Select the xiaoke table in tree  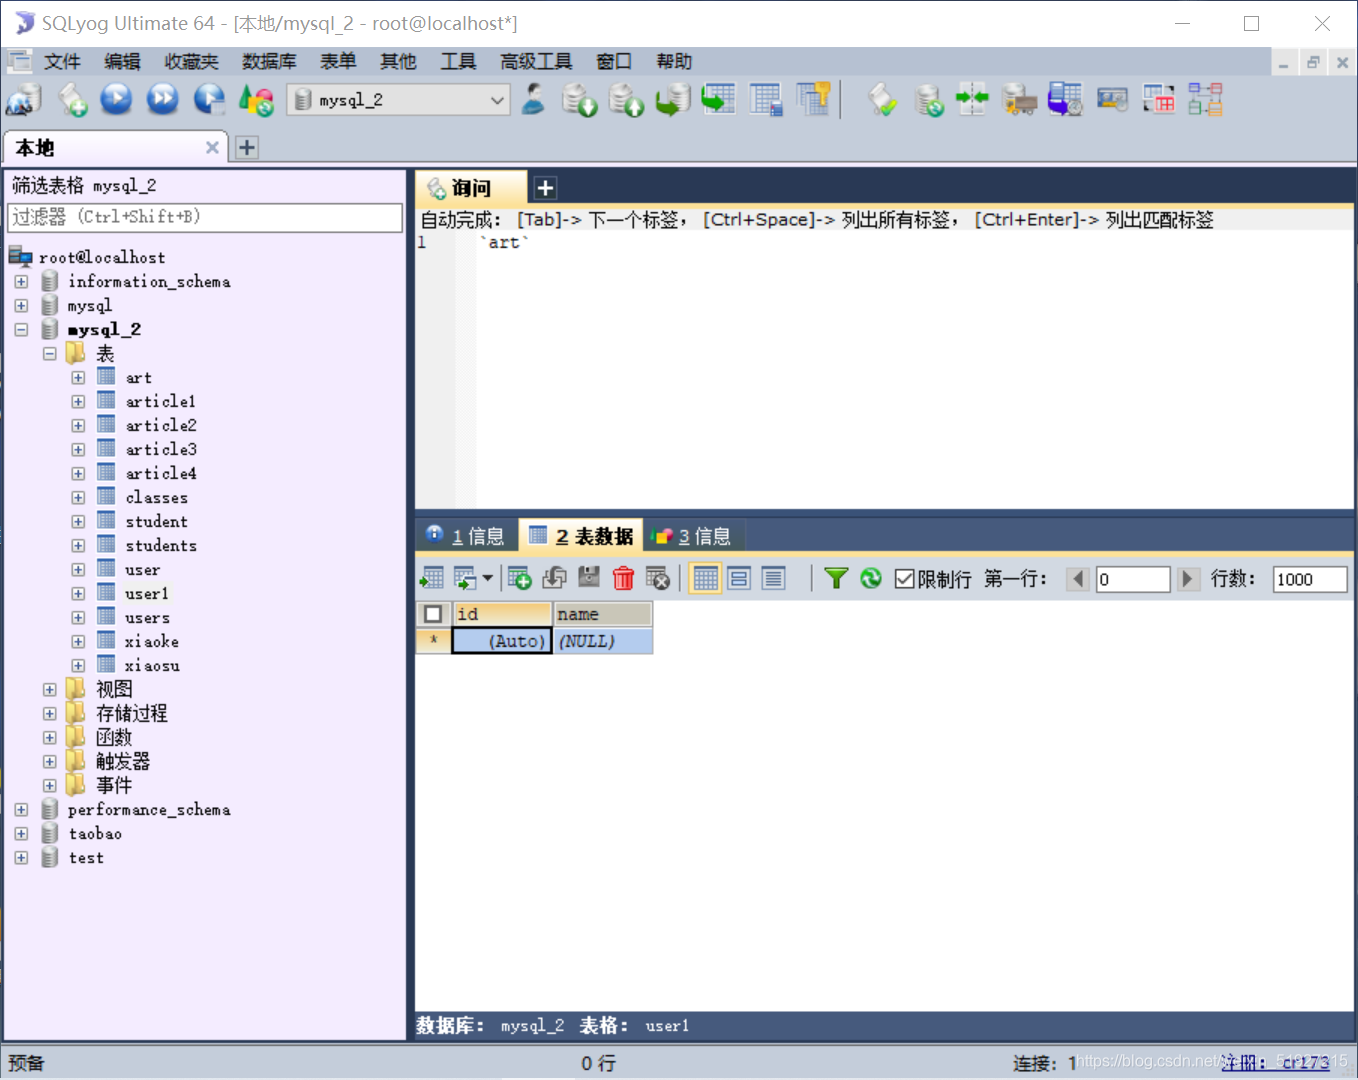(x=152, y=642)
